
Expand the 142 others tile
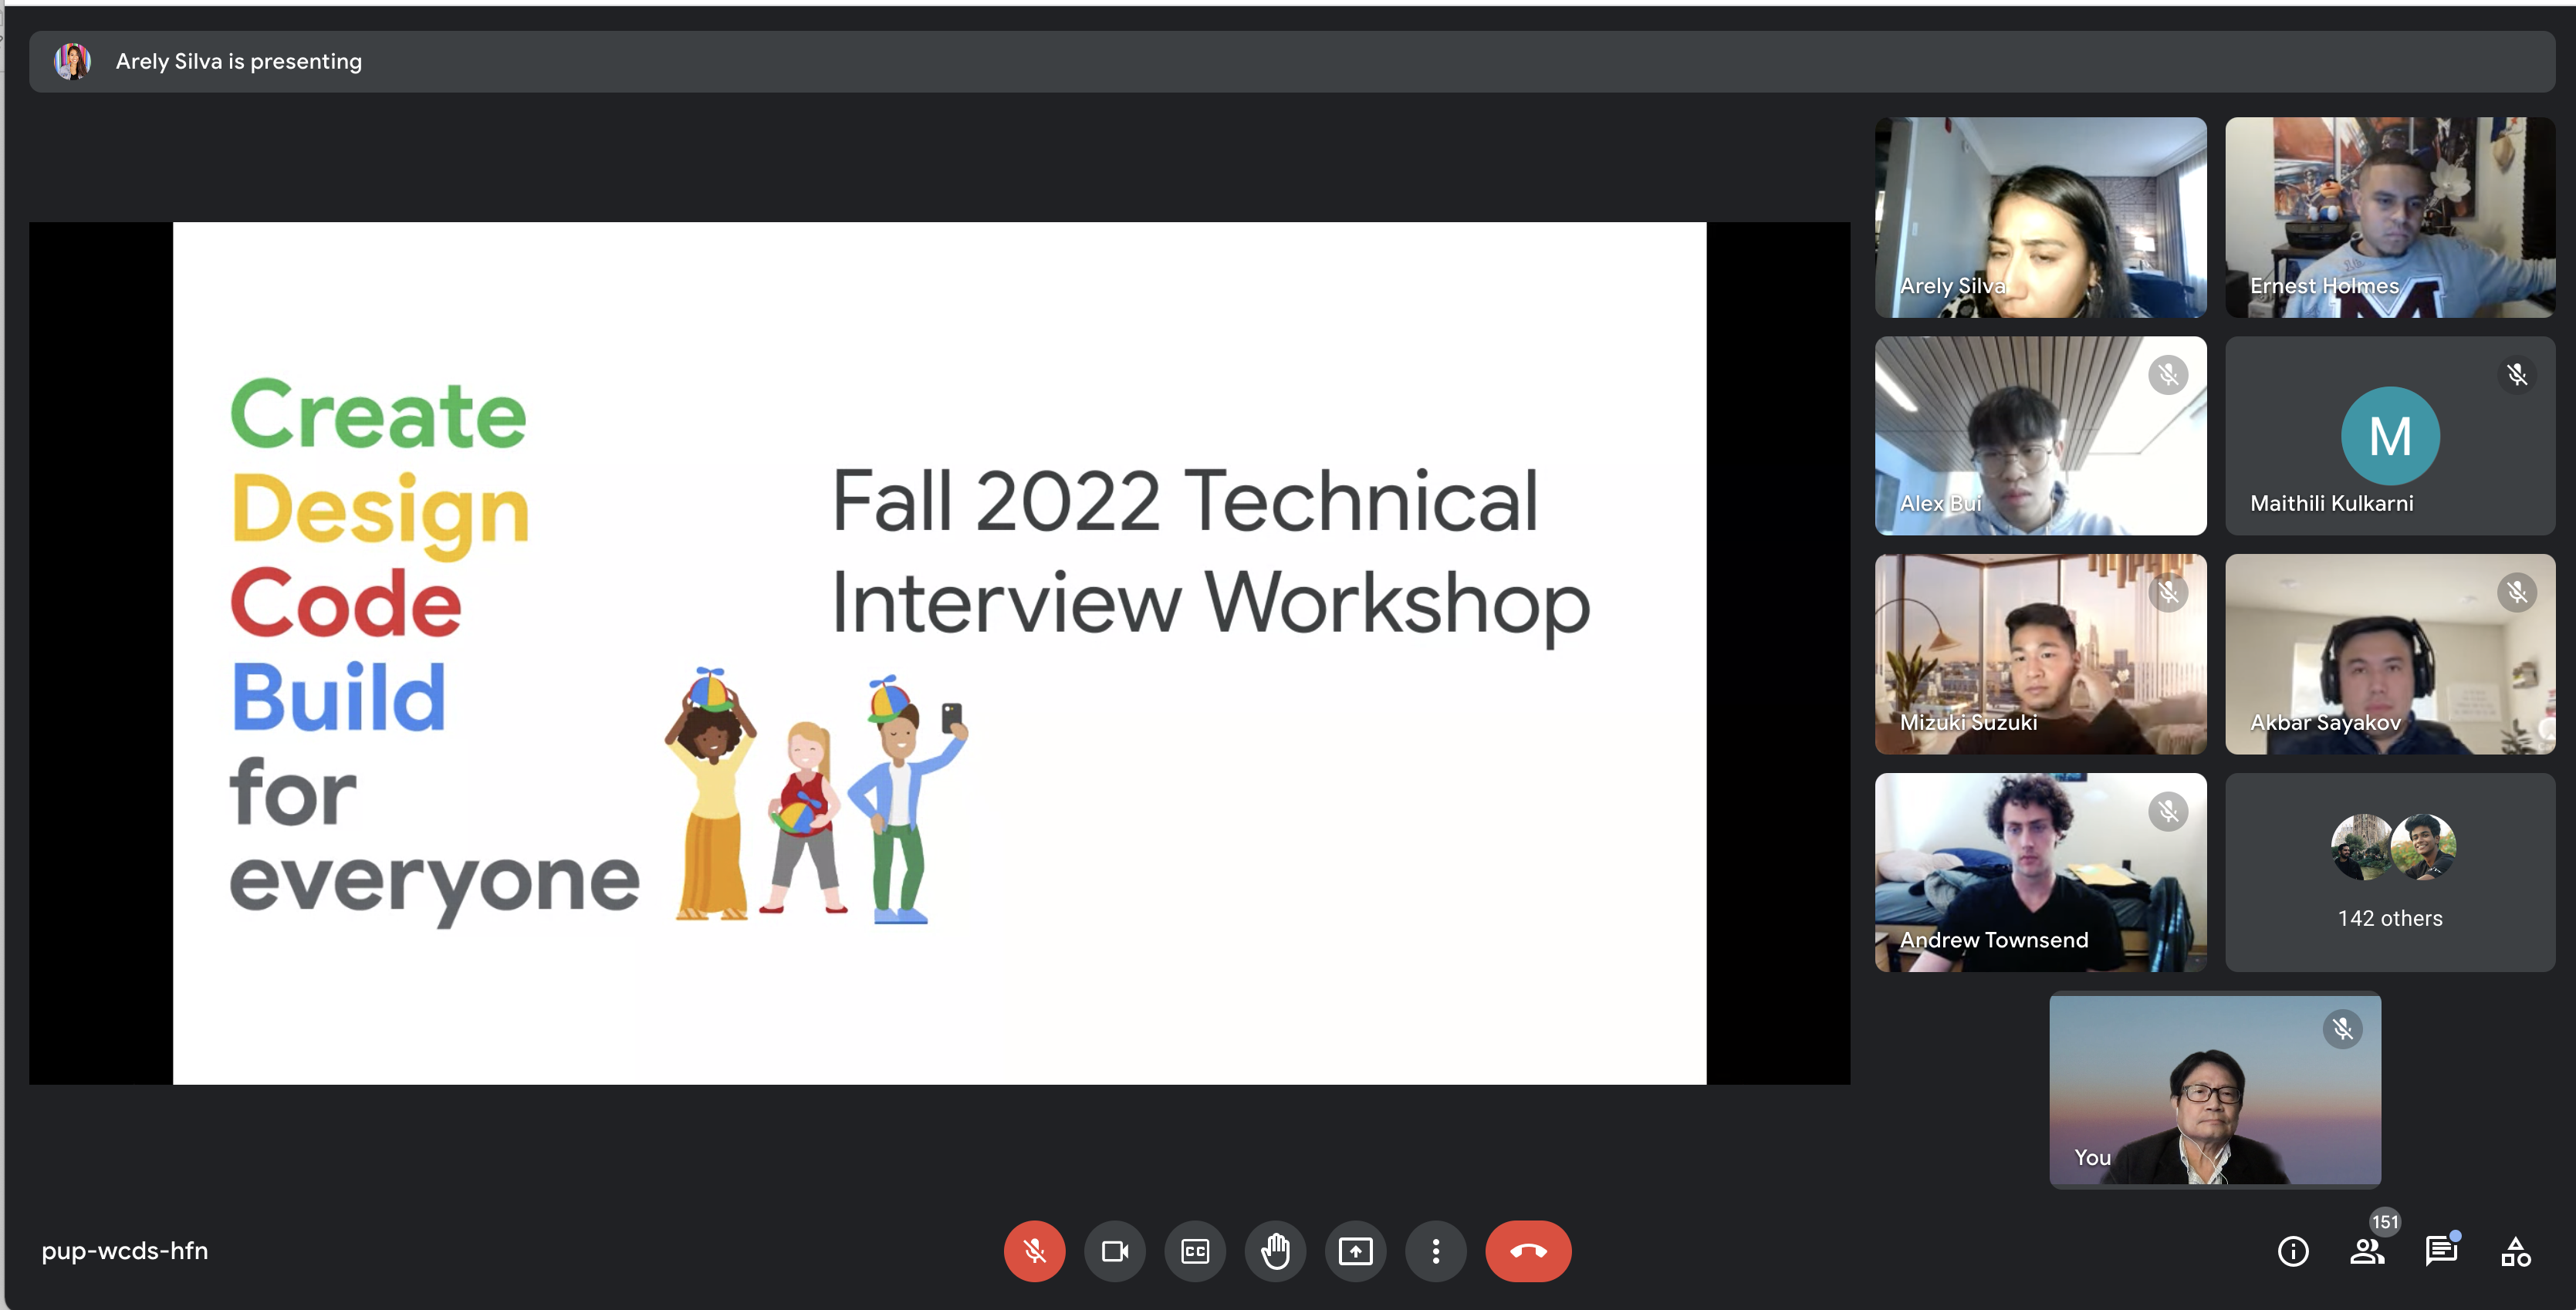[2389, 871]
